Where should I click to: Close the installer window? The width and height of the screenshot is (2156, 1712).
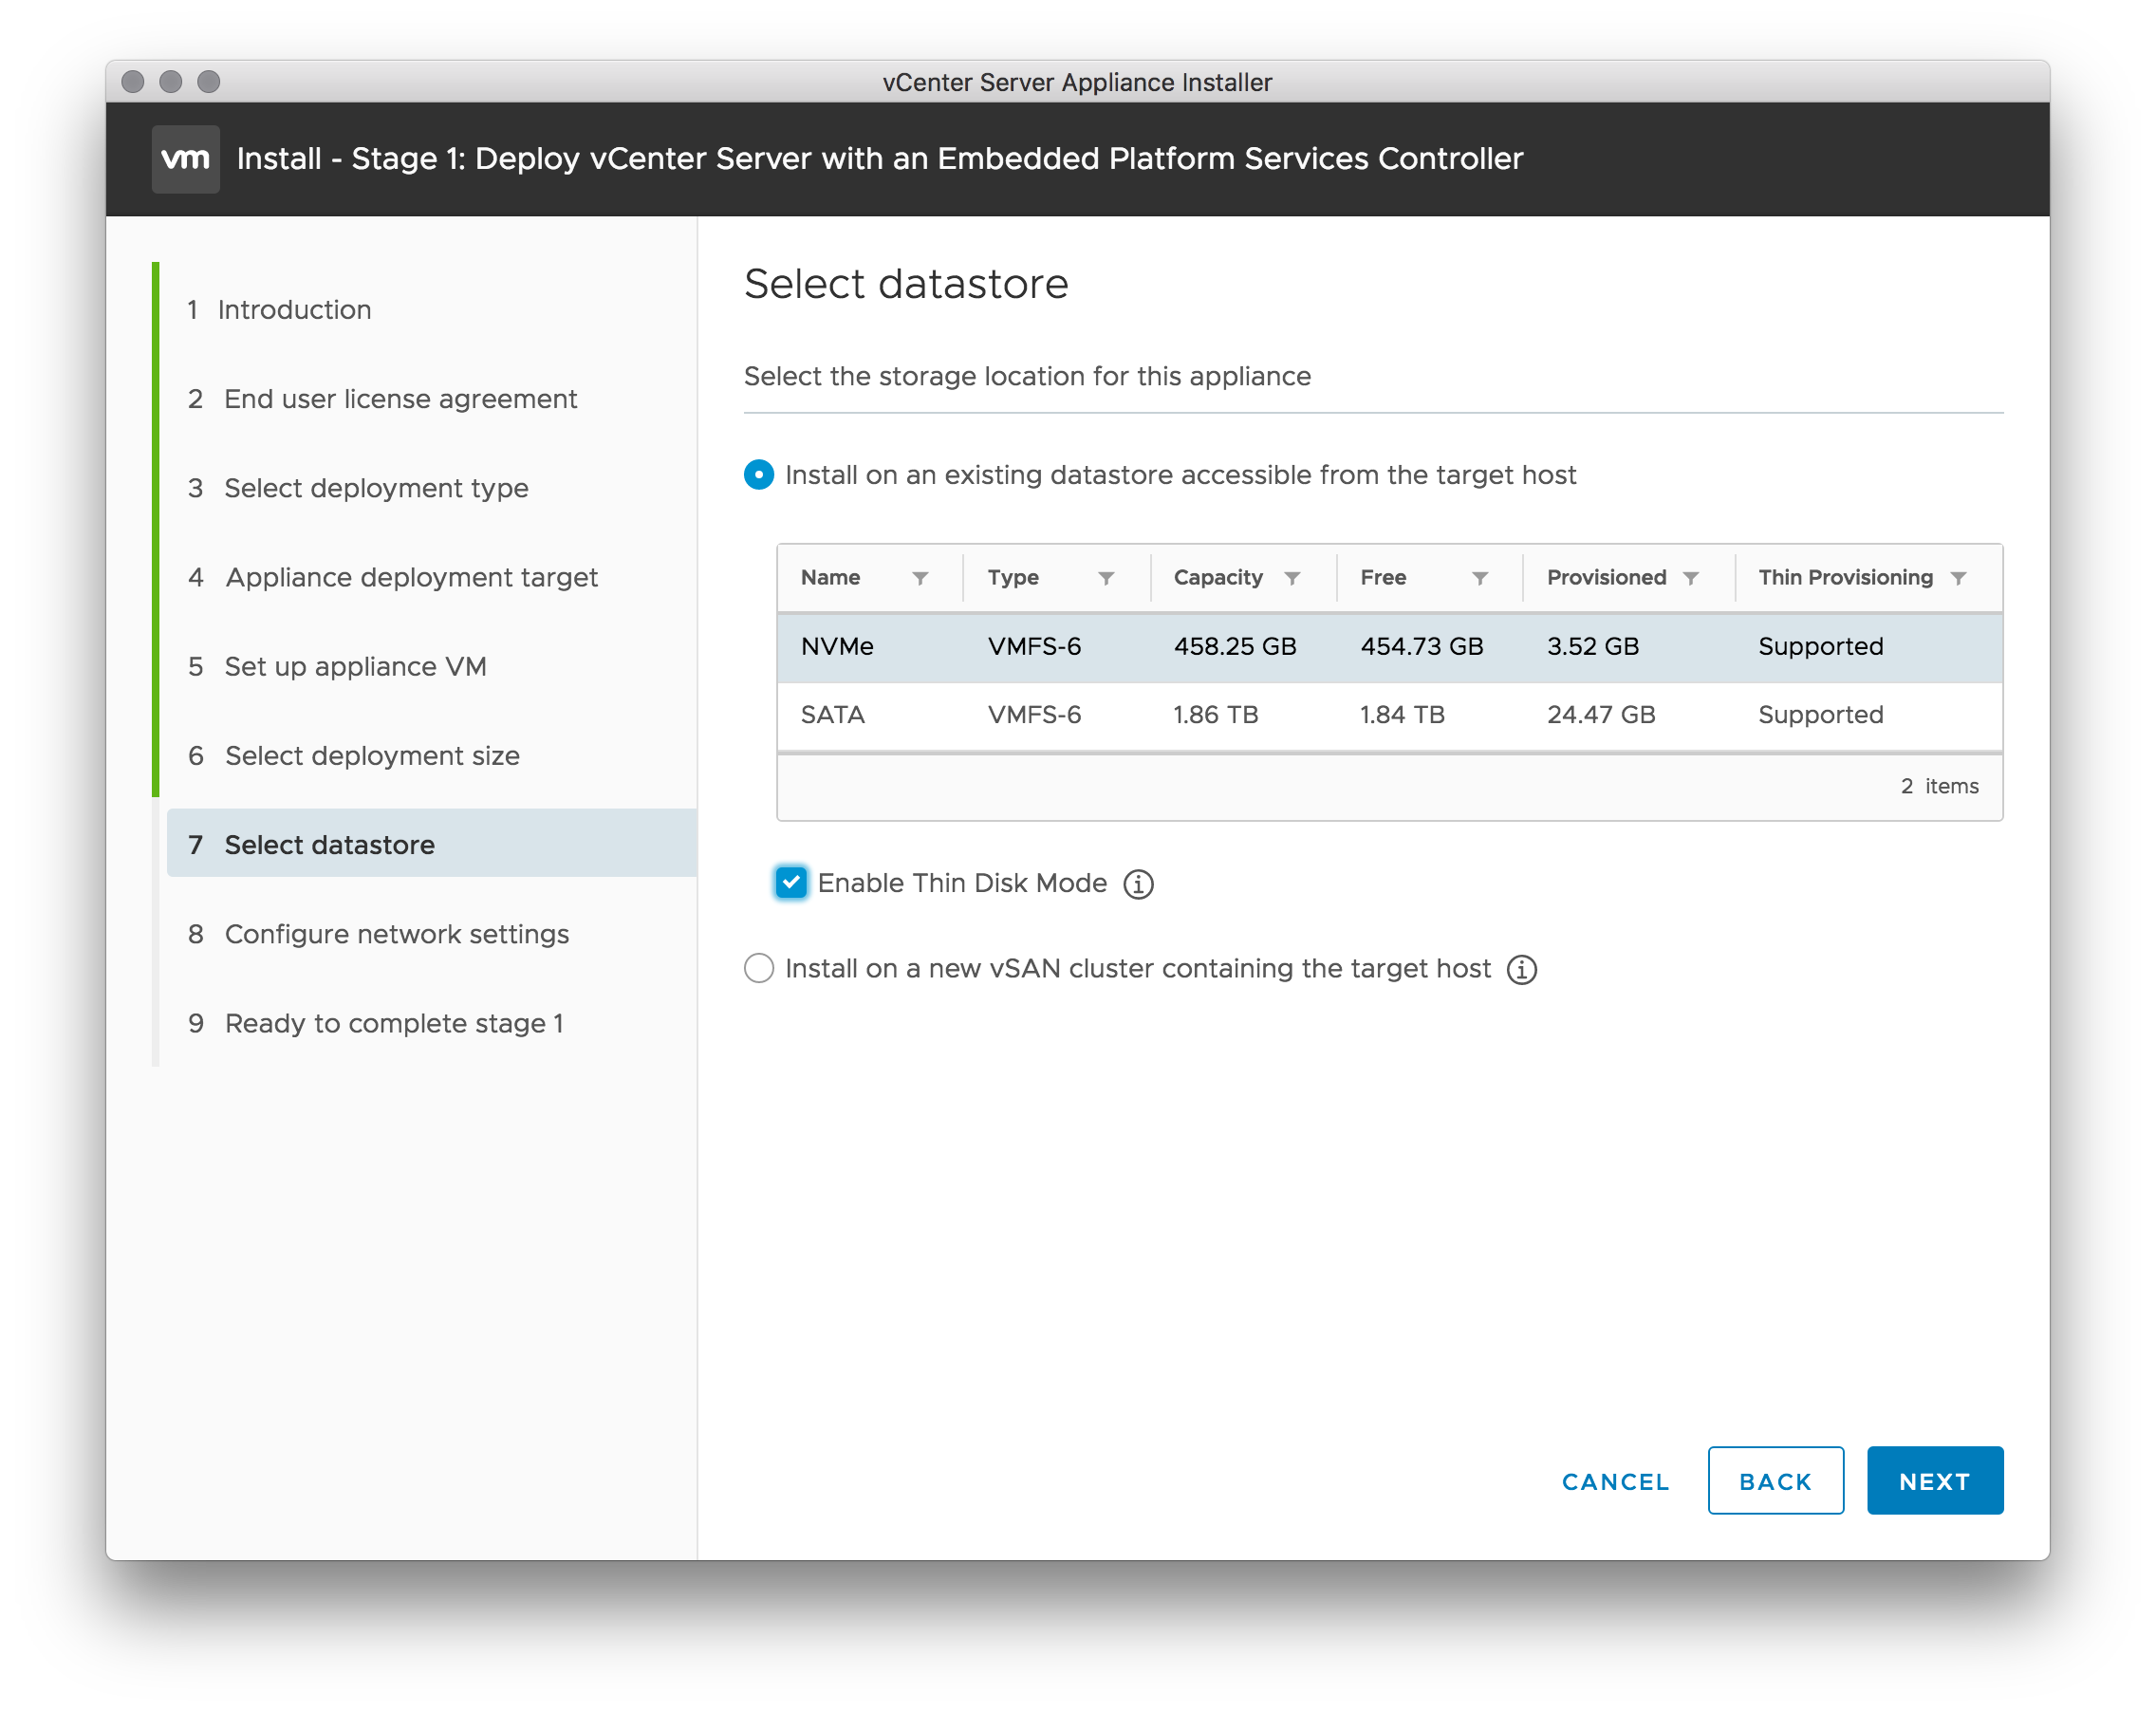(x=132, y=81)
